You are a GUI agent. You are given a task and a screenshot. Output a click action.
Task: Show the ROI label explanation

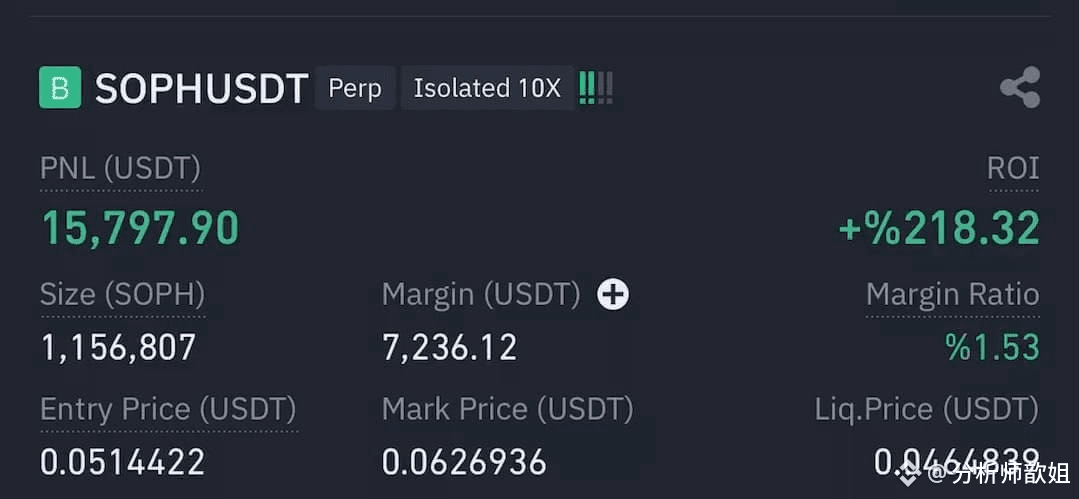pyautogui.click(x=1013, y=169)
